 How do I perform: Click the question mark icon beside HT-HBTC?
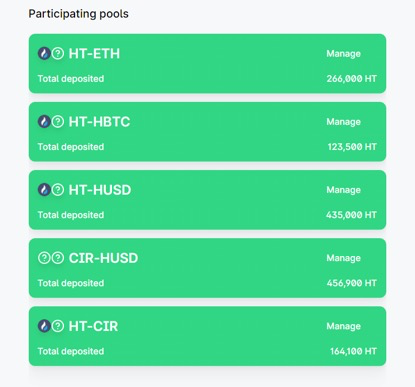pos(58,122)
